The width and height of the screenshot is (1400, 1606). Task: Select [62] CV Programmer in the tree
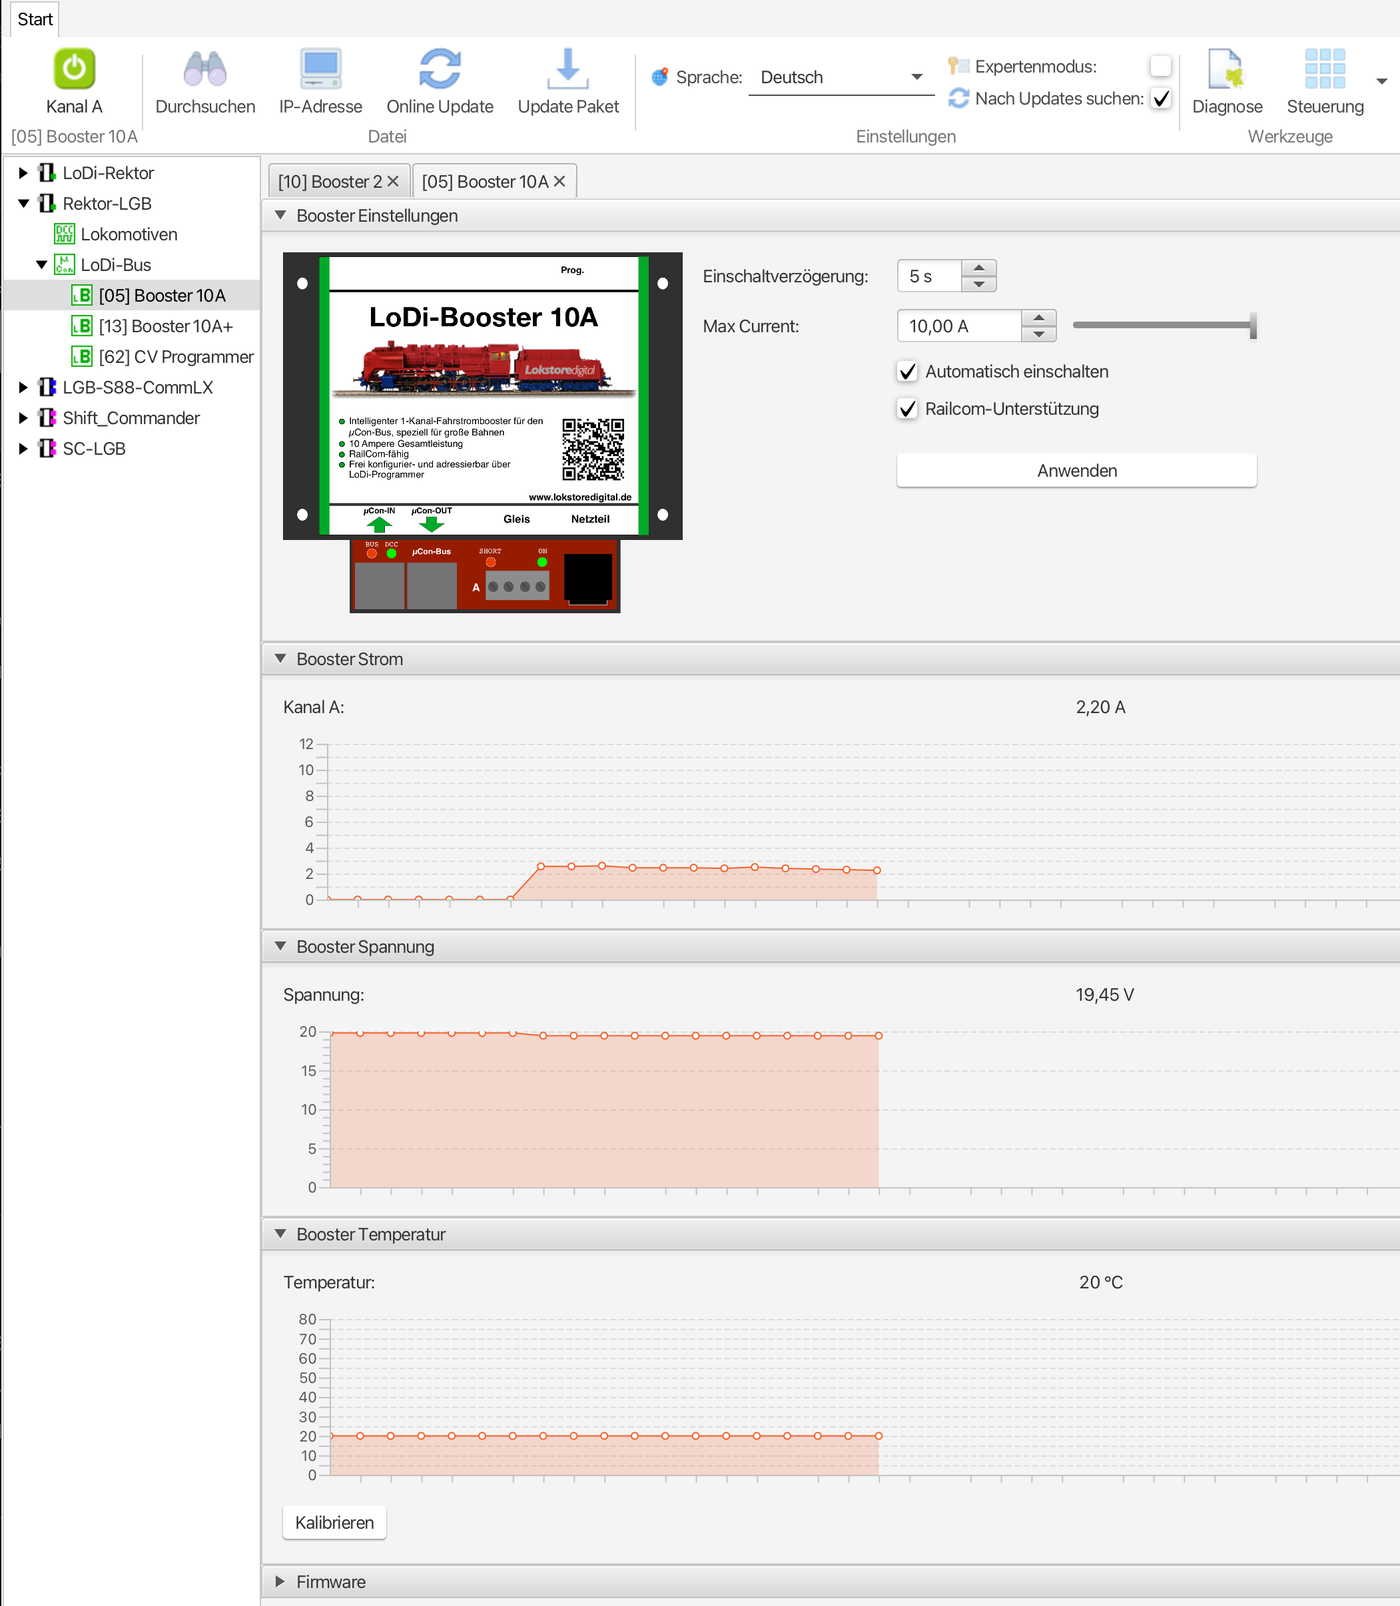point(176,357)
